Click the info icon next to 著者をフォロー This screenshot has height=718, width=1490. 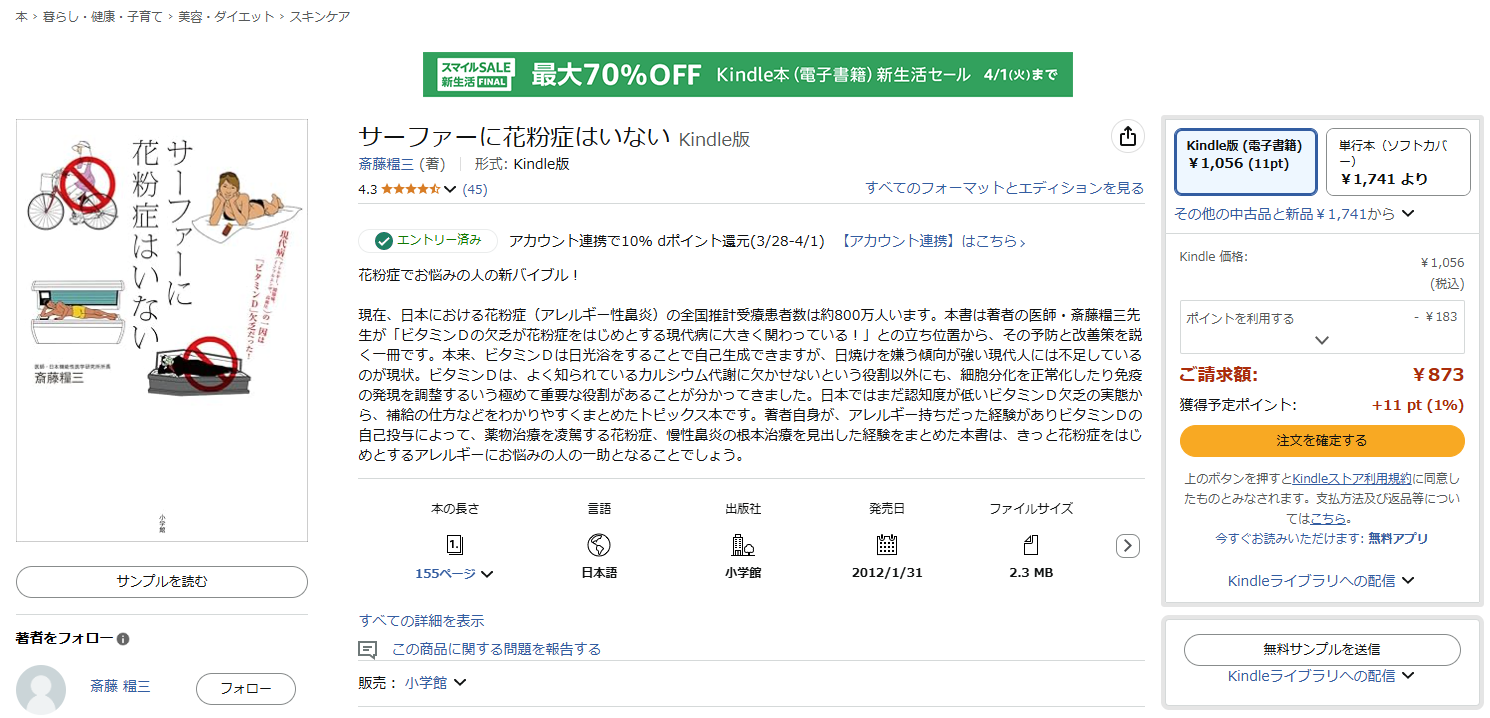coord(123,639)
